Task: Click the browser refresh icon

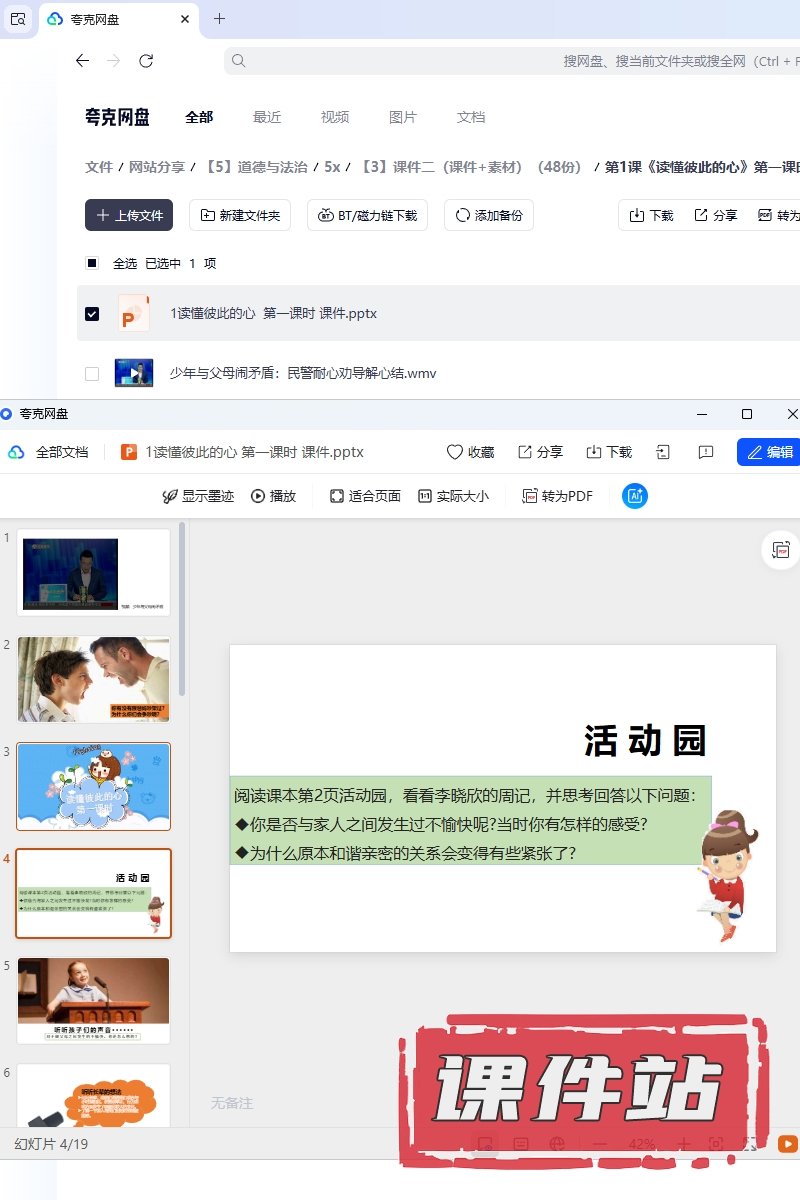Action: tap(146, 61)
